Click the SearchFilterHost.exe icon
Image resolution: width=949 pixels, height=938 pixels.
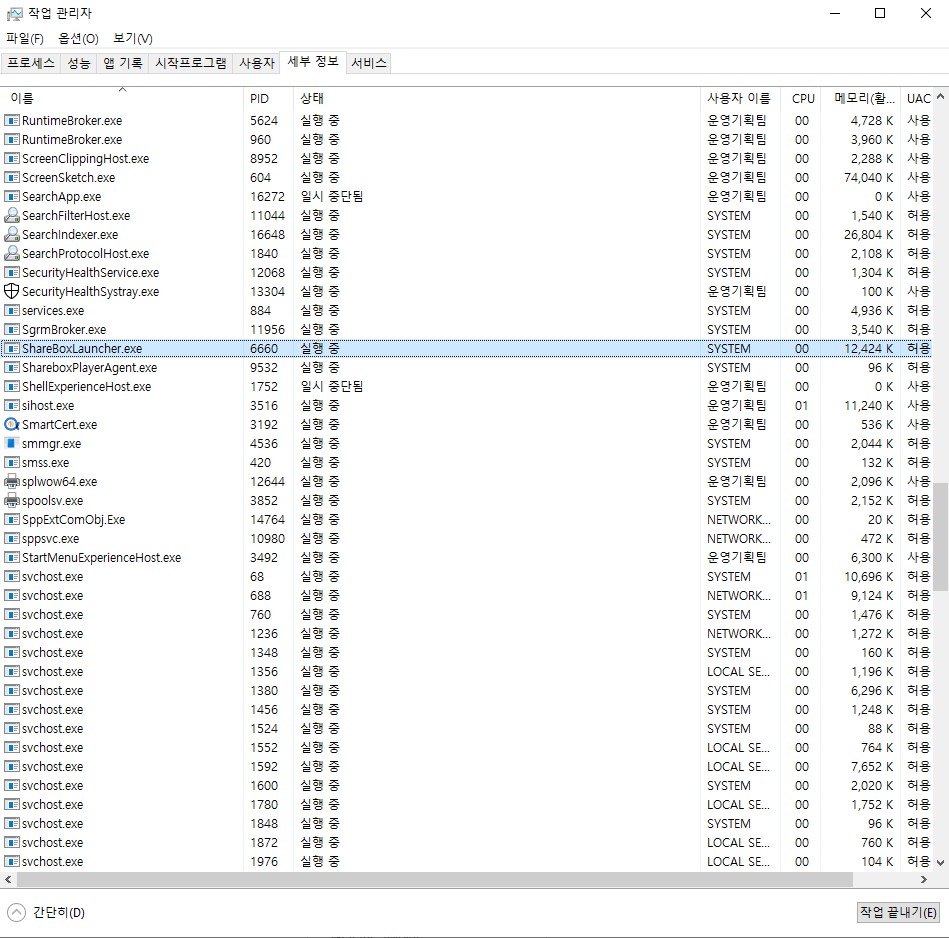point(12,216)
